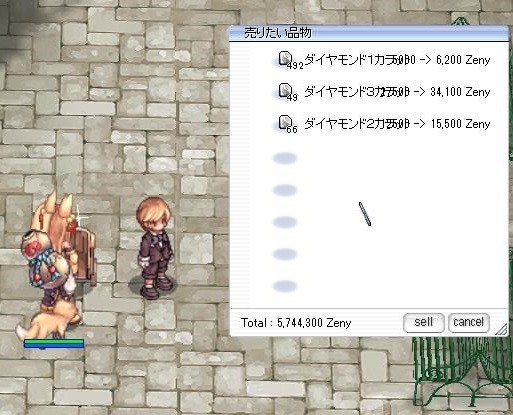
Task: Select the row priced 15,500 Zeny
Action: click(383, 124)
